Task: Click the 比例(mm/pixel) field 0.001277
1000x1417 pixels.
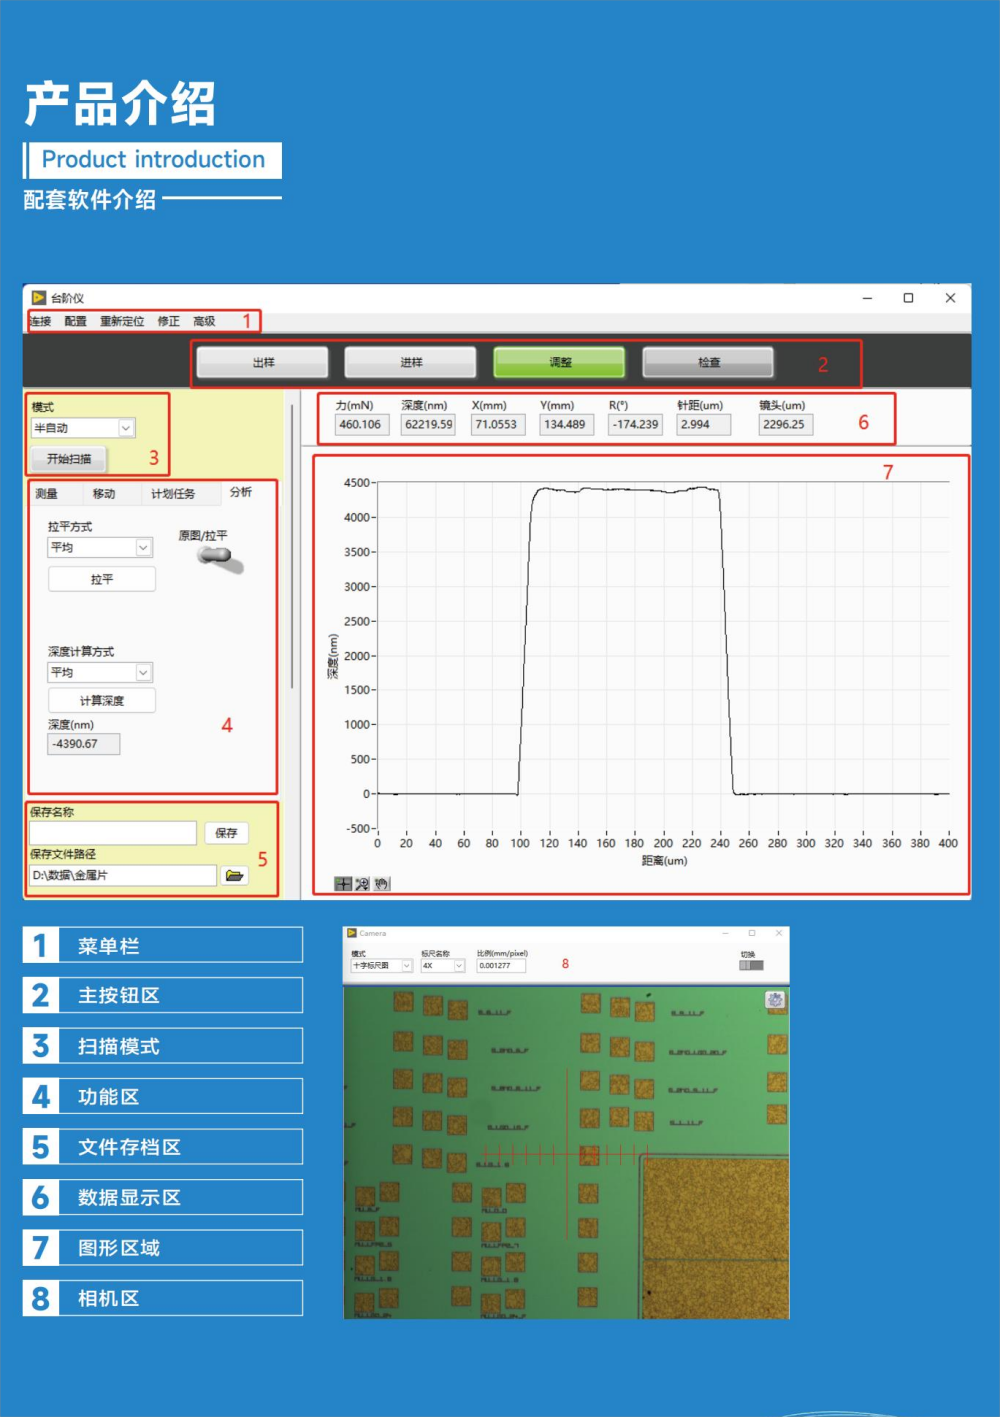Action: click(x=501, y=965)
